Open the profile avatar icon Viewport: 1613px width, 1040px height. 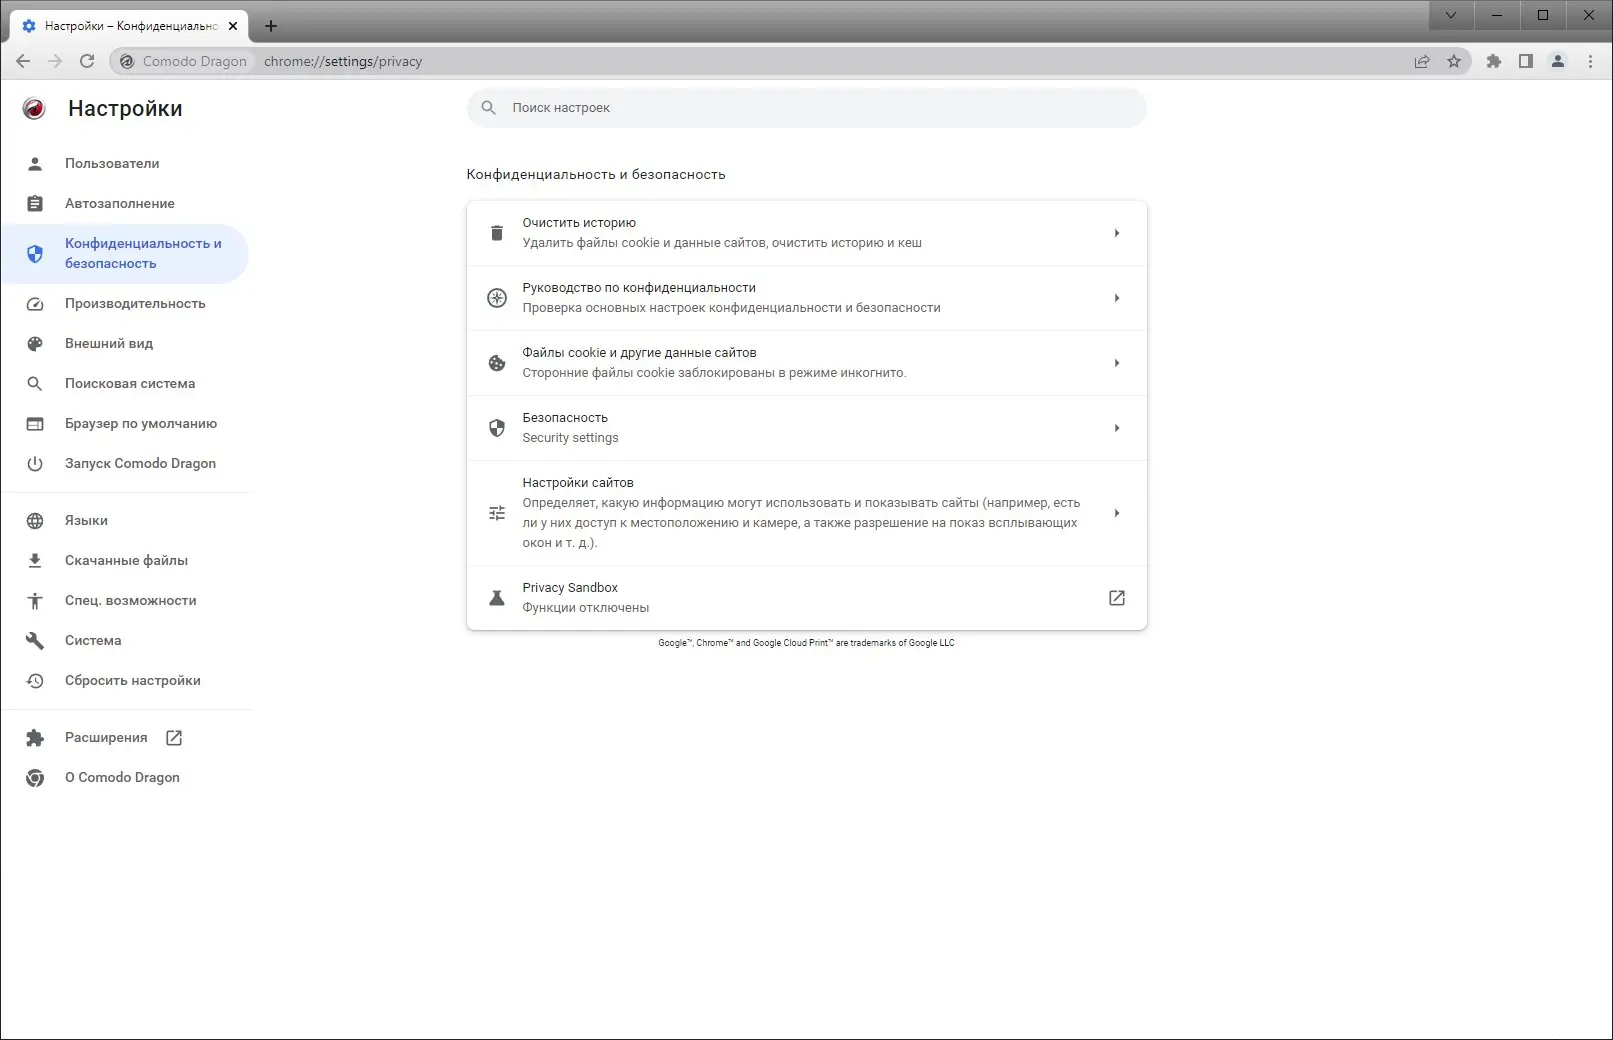point(1558,61)
